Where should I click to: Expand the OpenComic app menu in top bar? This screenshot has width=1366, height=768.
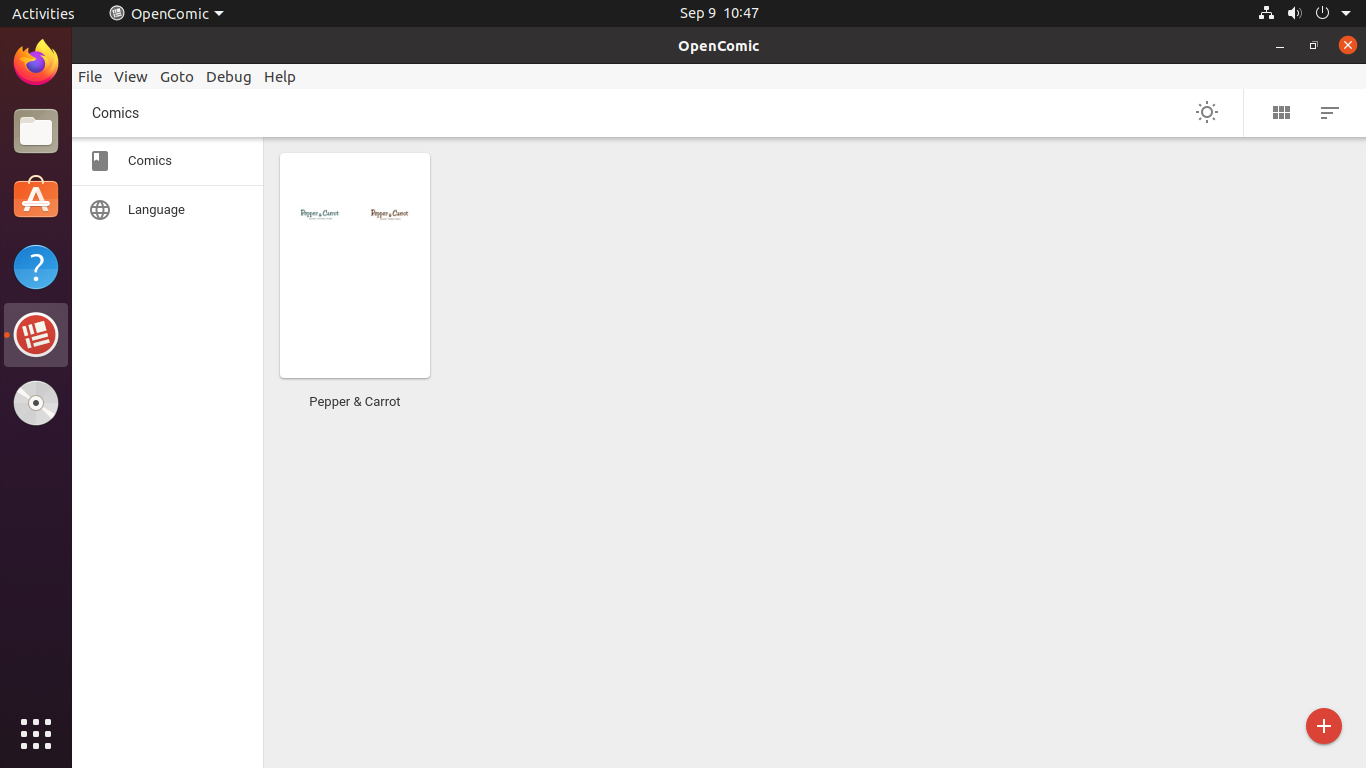166,13
